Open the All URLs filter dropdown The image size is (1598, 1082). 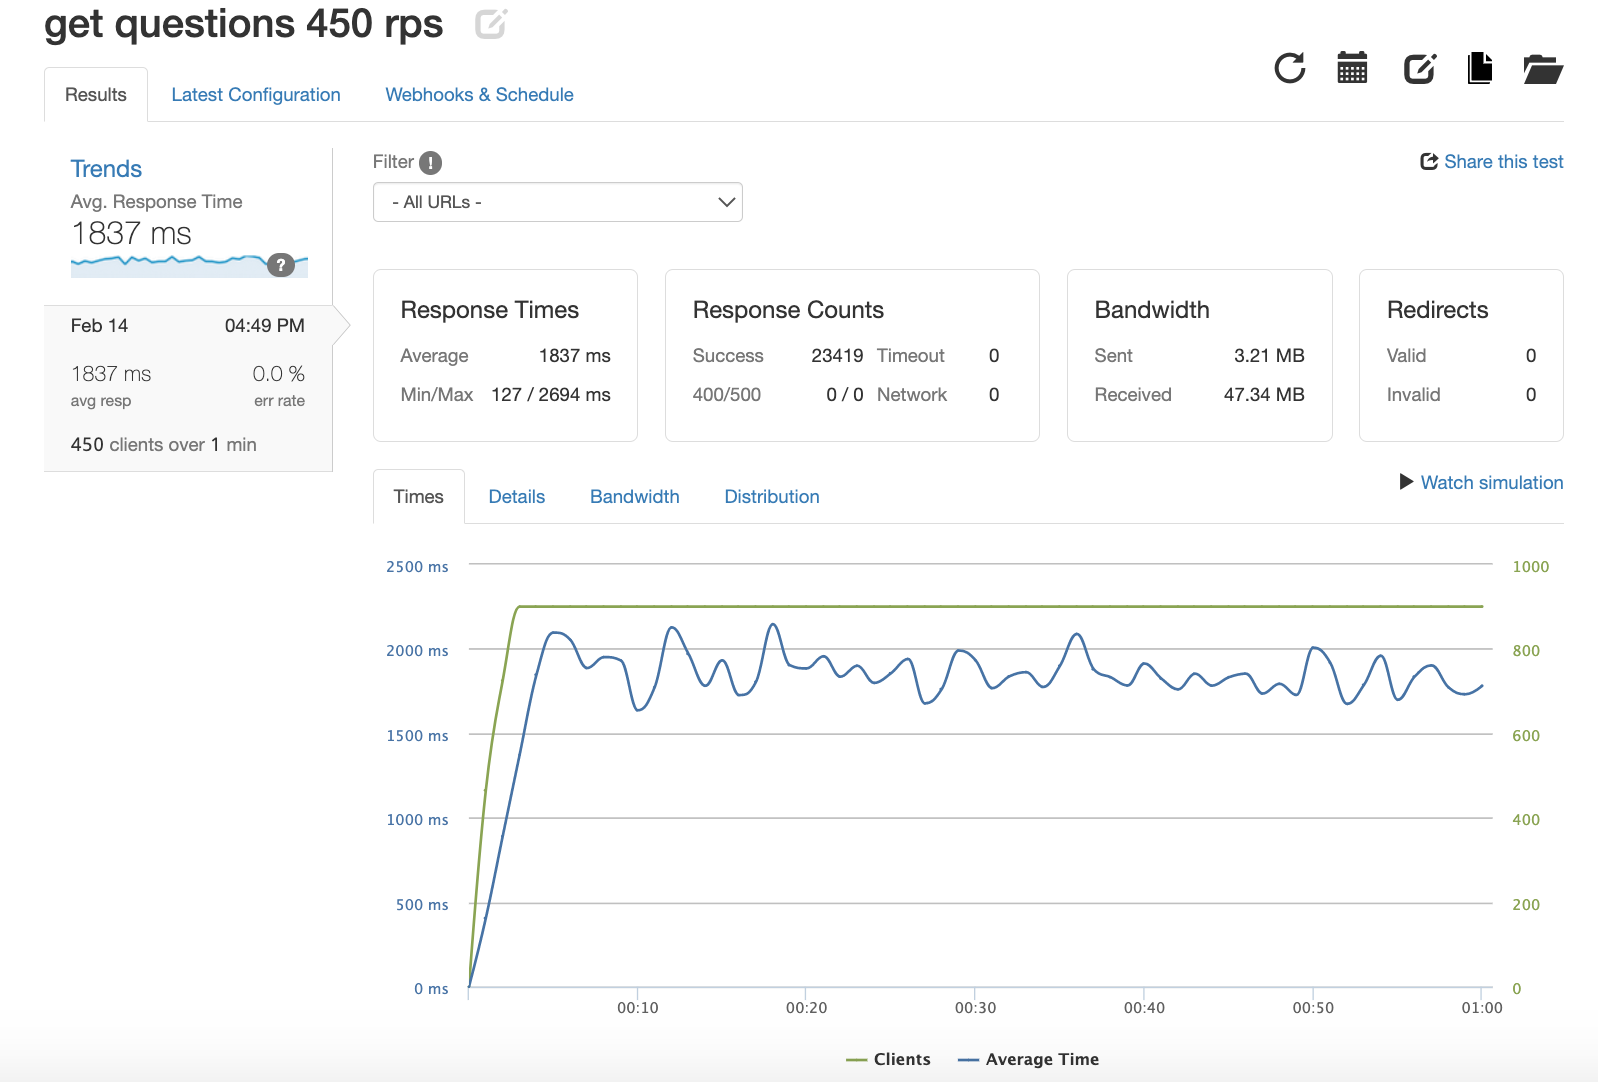click(x=558, y=202)
